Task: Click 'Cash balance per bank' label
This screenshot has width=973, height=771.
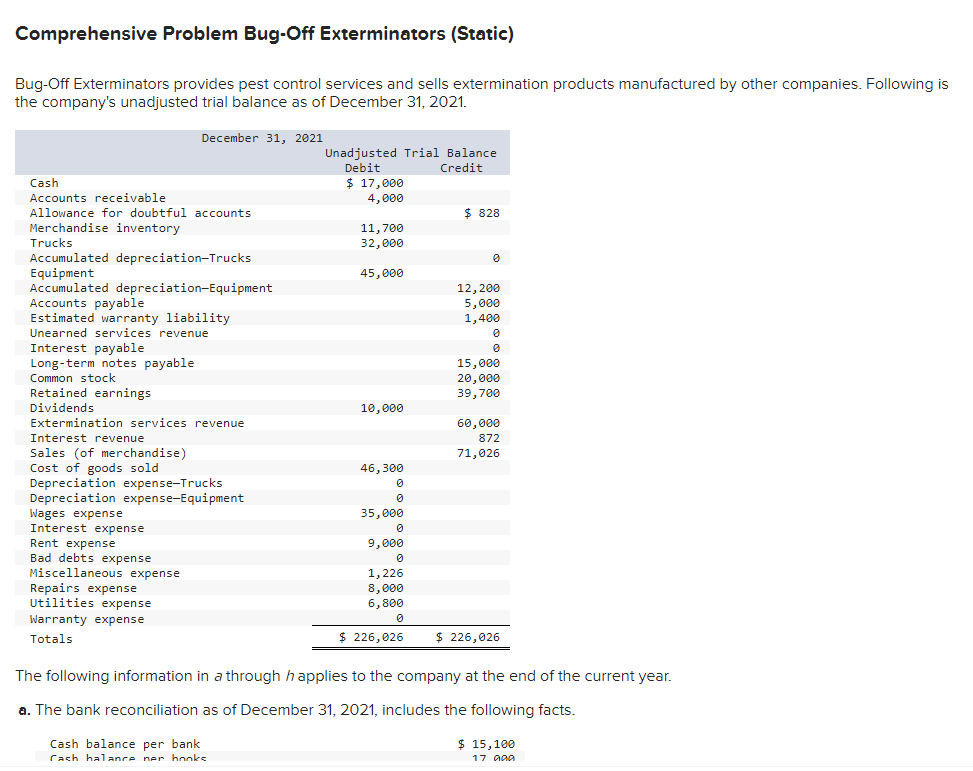Action: pos(125,744)
